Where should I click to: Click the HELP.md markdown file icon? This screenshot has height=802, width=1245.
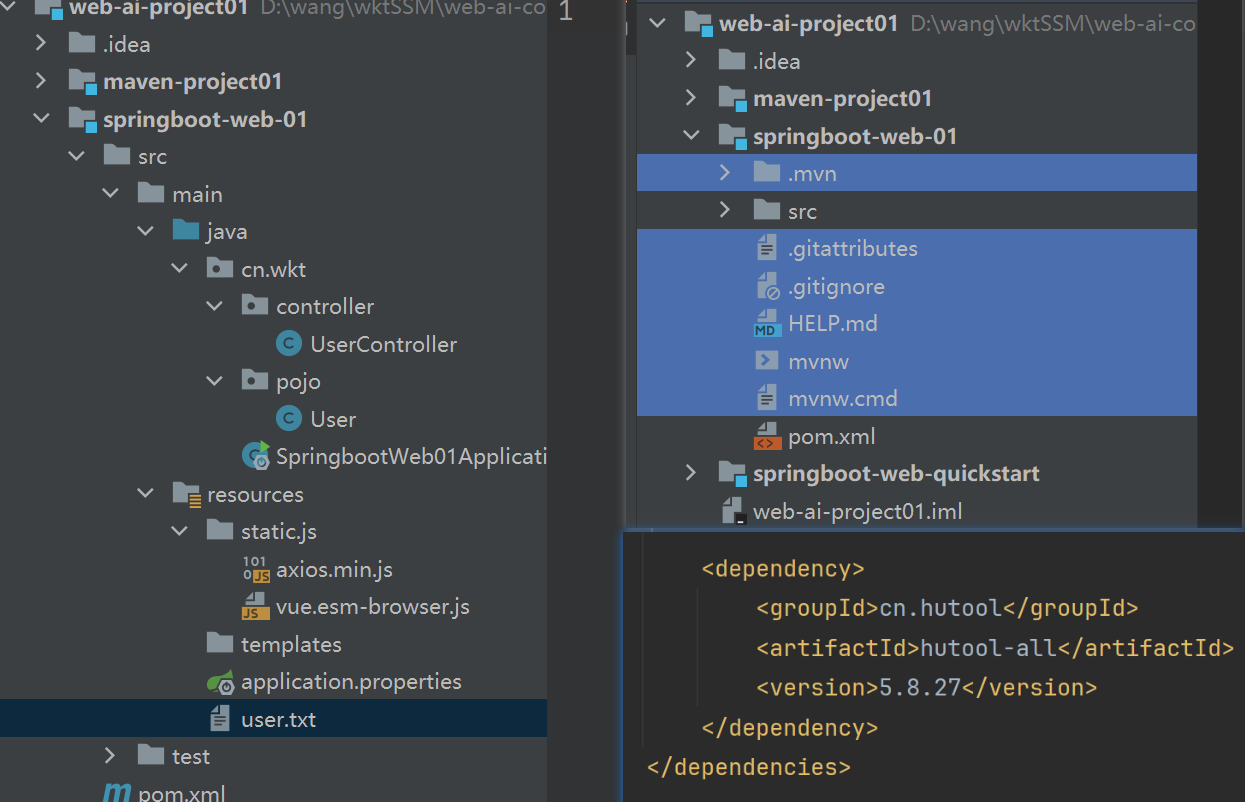coord(766,325)
